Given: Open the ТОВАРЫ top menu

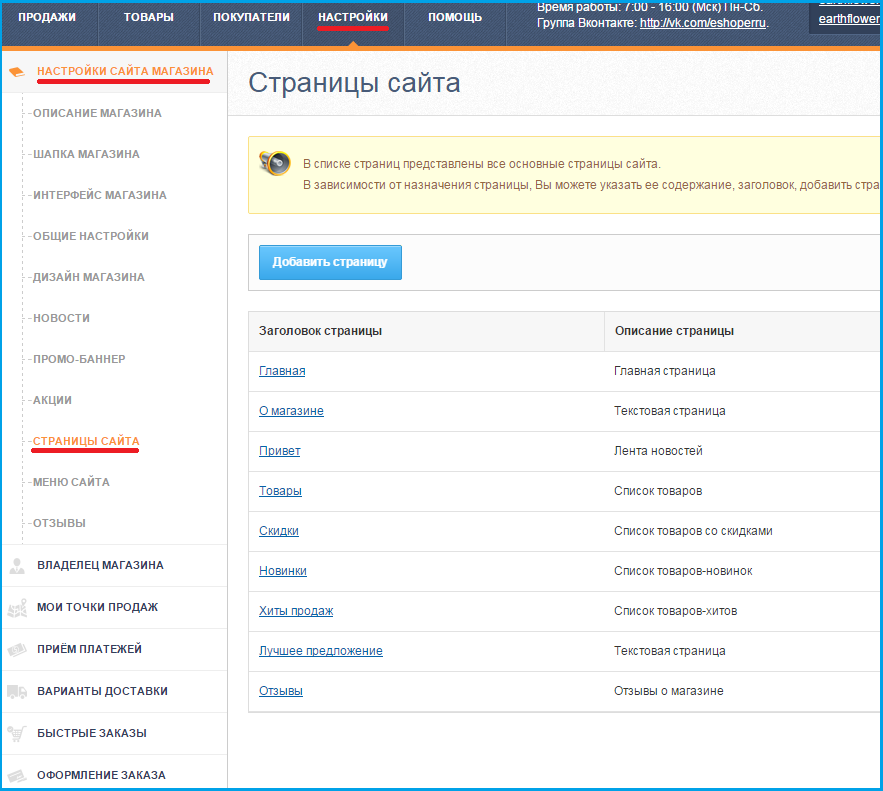Looking at the screenshot, I should click(149, 17).
